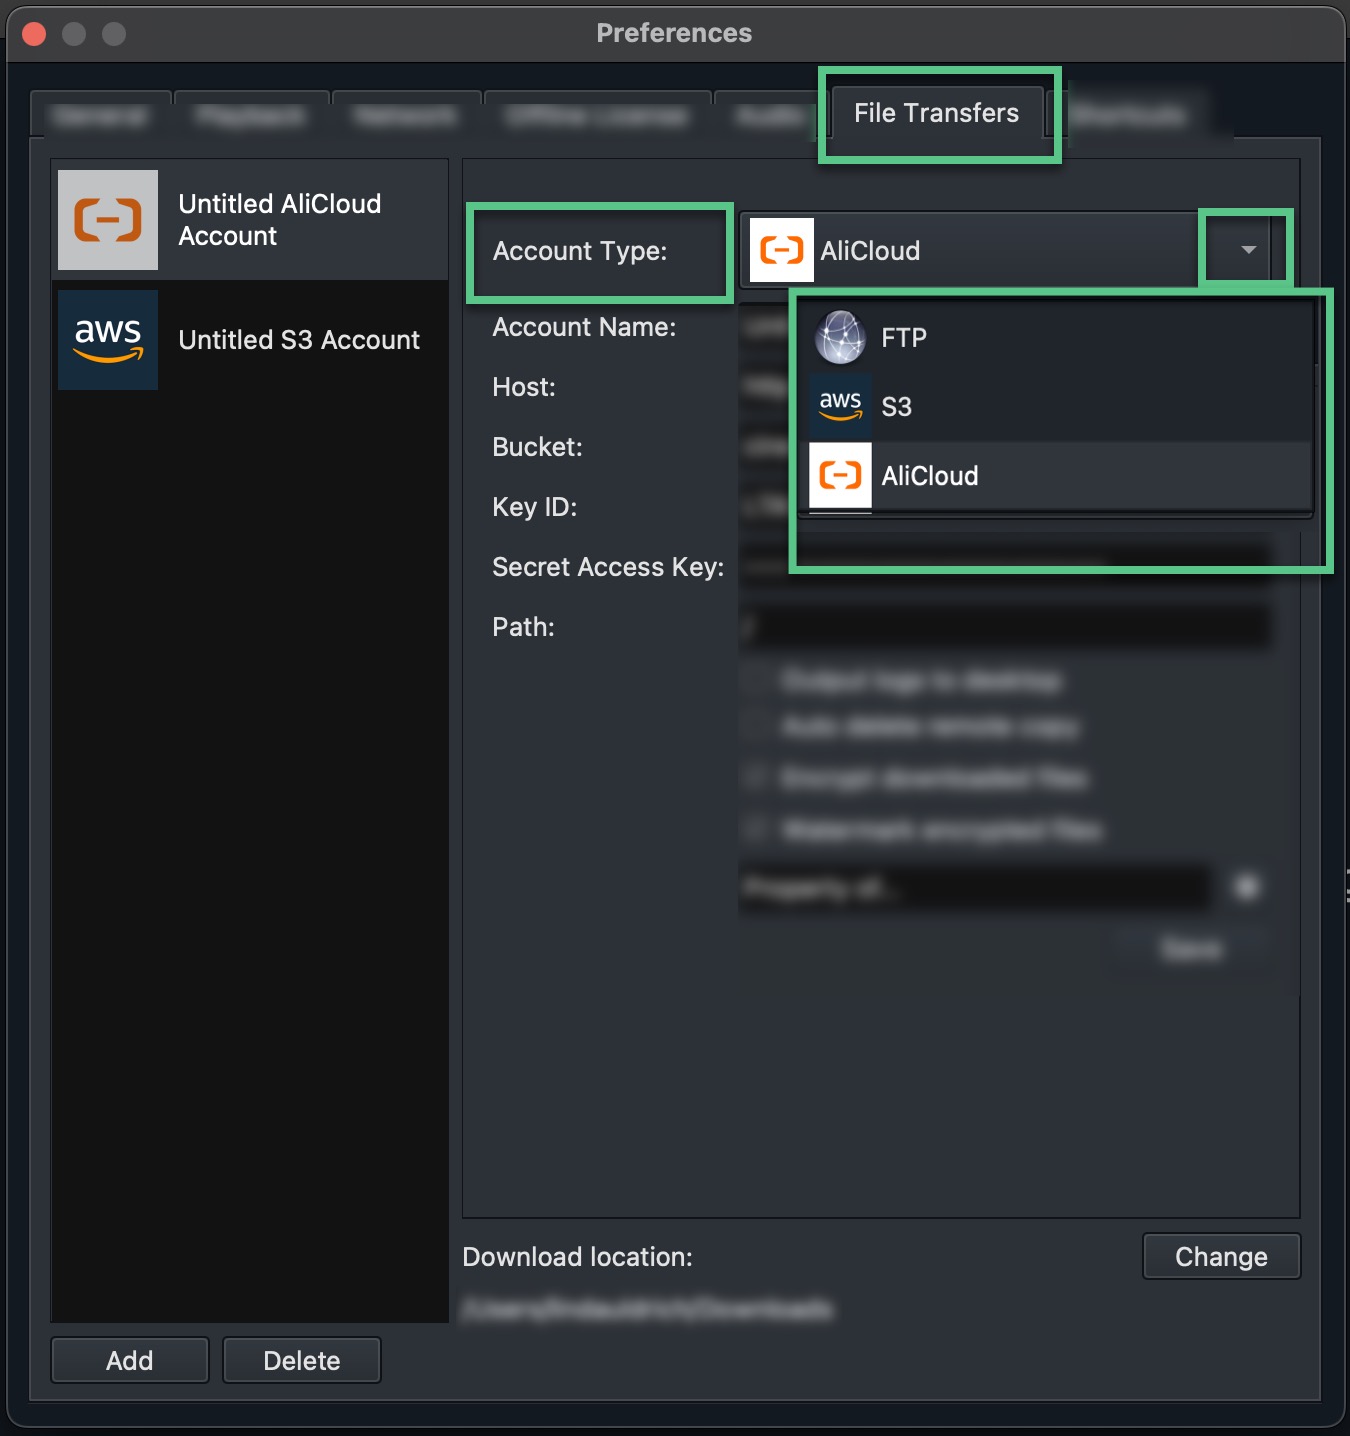The width and height of the screenshot is (1350, 1436).
Task: Click the AliCloud logo in accounts list
Action: point(108,220)
